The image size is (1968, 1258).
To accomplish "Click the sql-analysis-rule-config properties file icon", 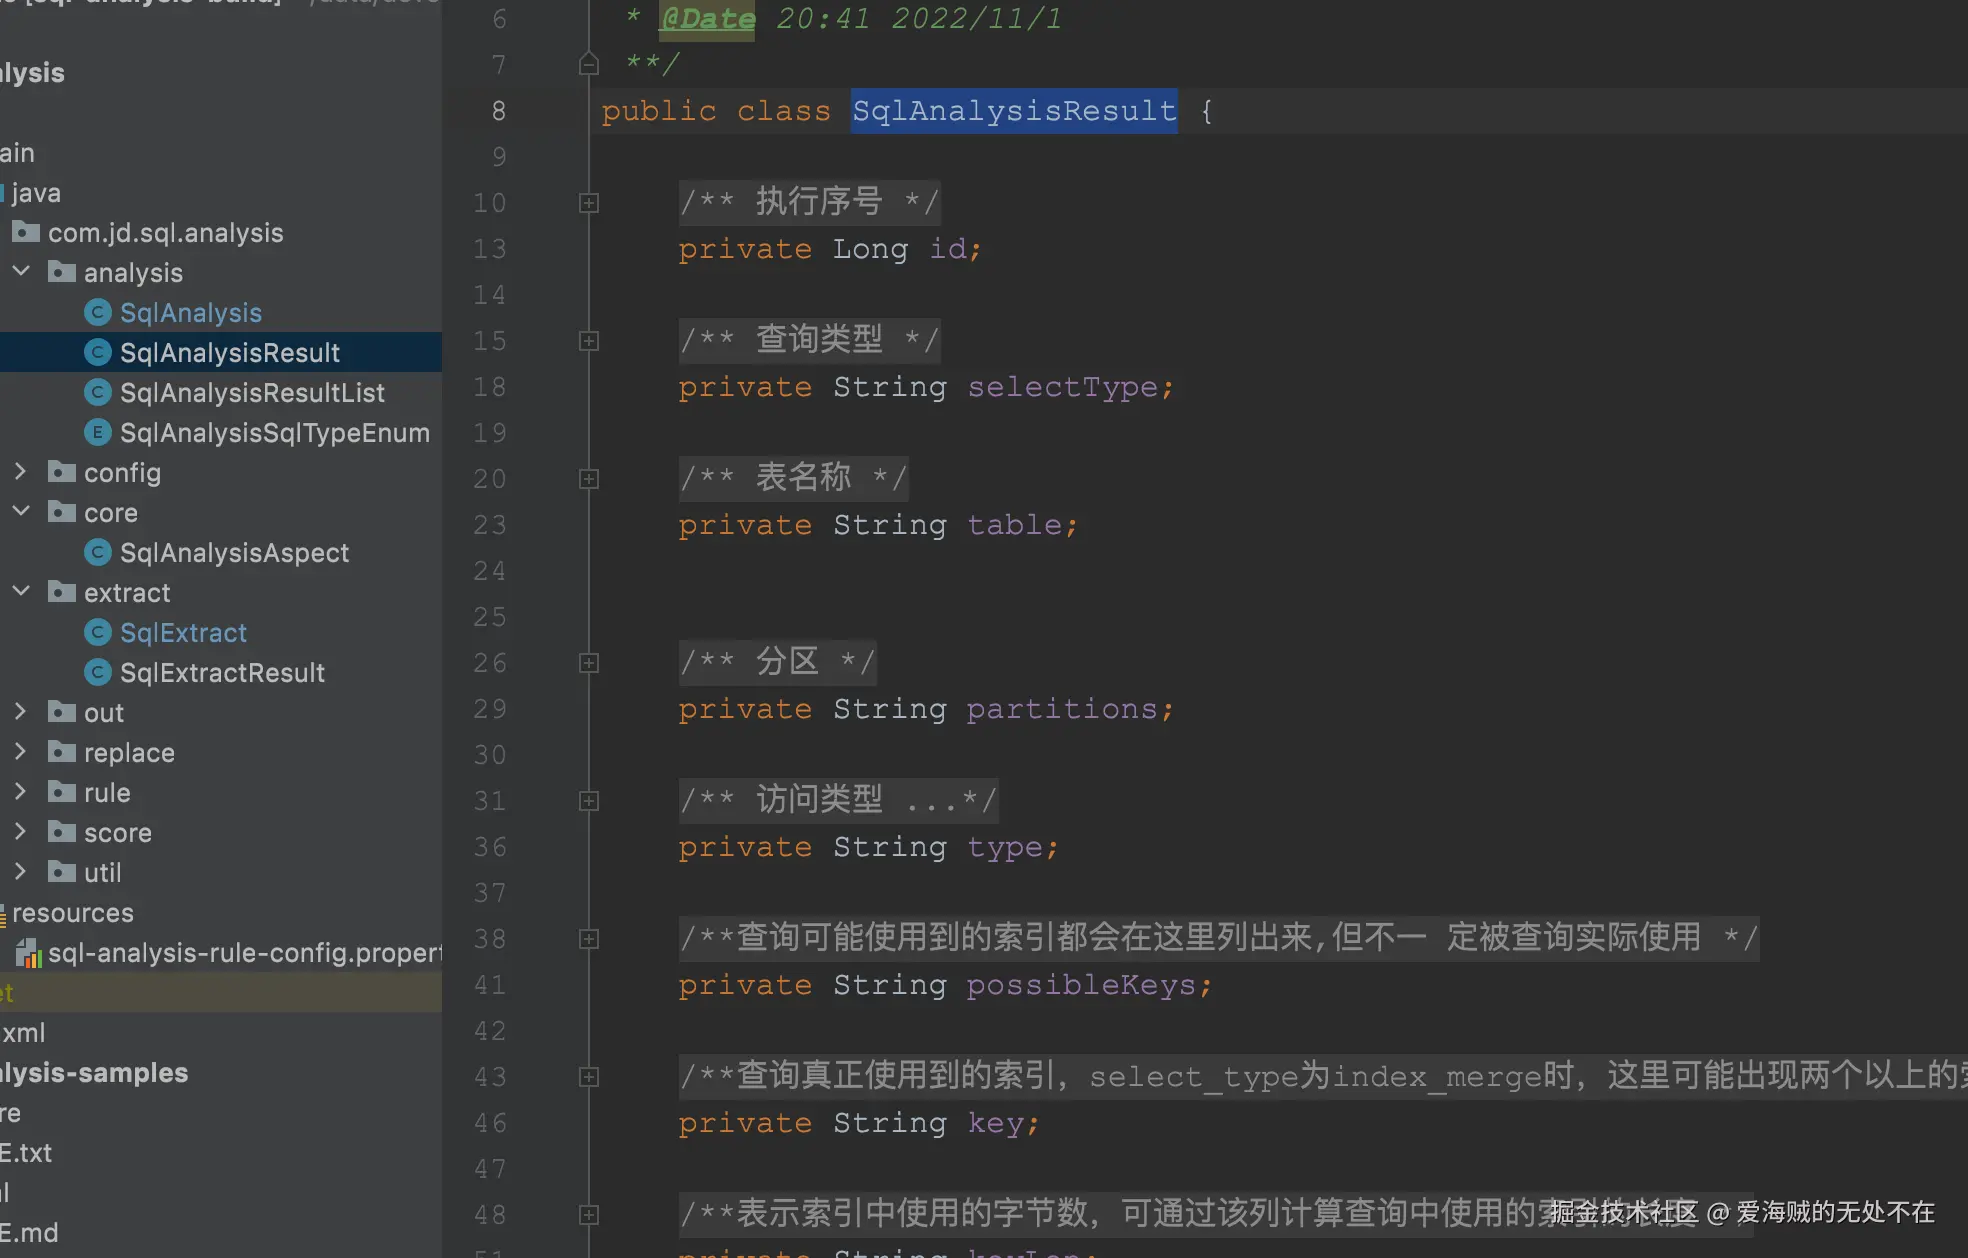I will click(28, 953).
